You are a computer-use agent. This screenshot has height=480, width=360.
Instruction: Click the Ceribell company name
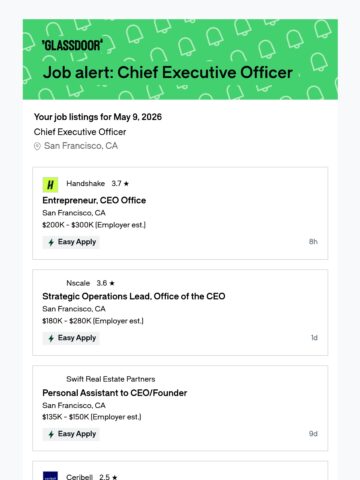click(x=79, y=477)
